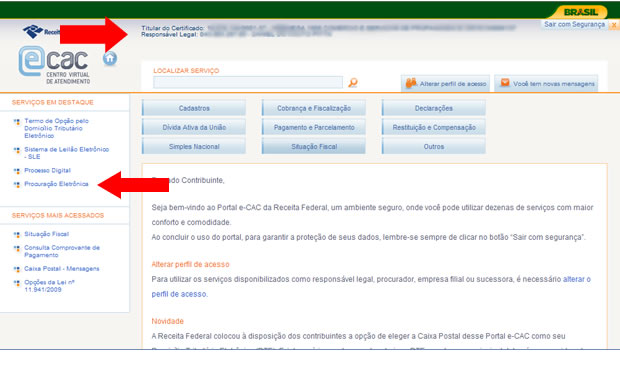Open Caixa Postal - Mensagens link

pos(62,268)
